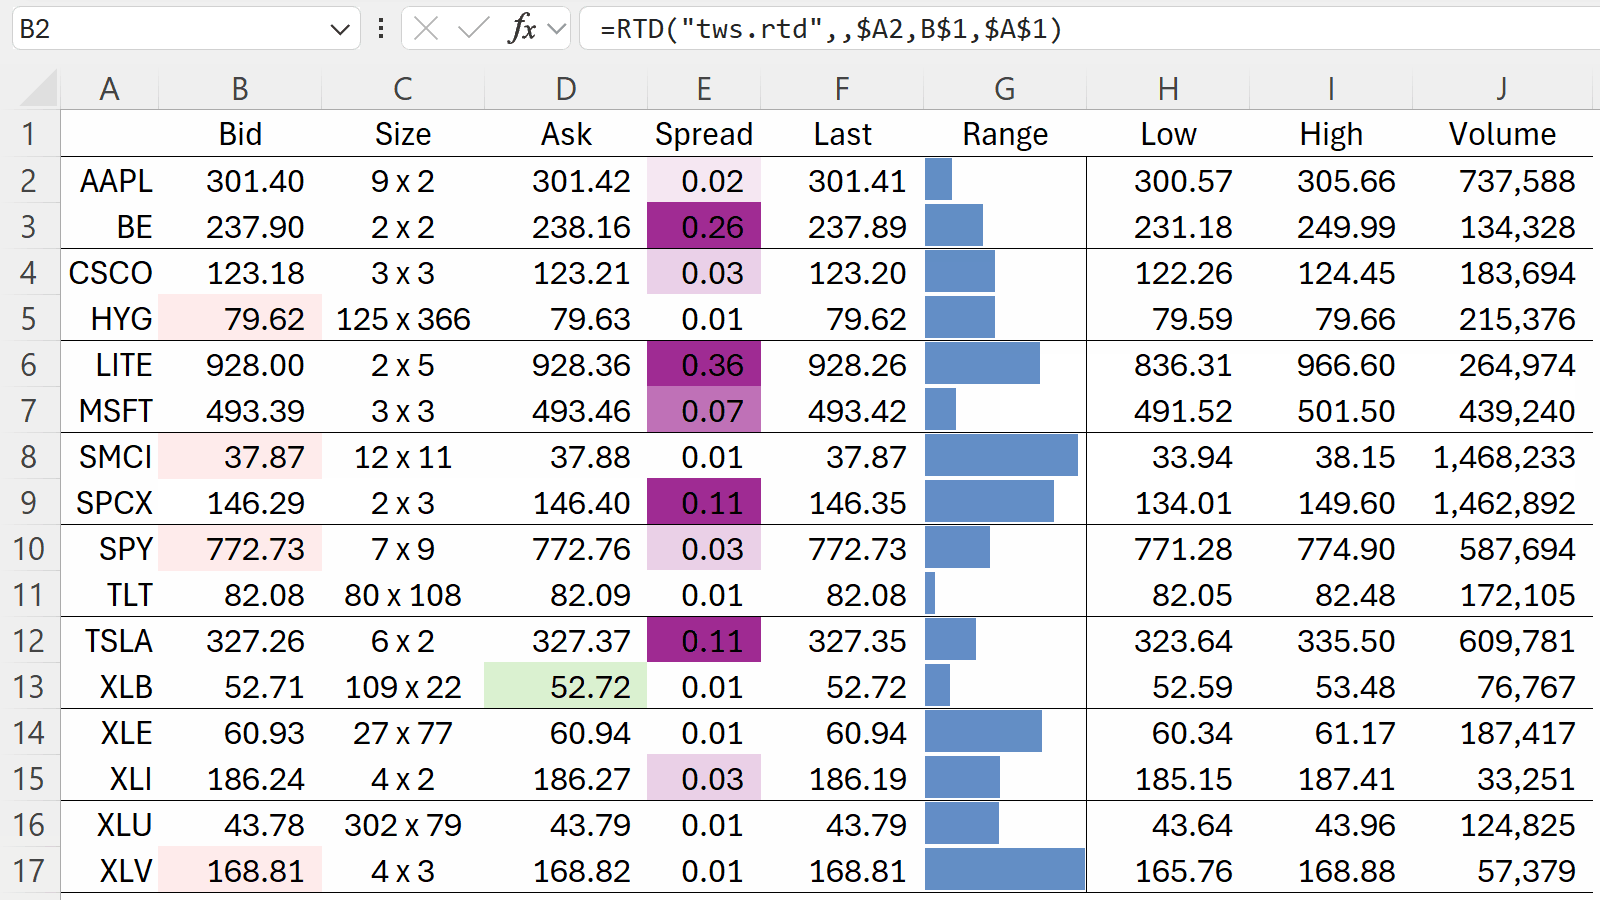Screen dimensions: 1600x900
Task: Click the HYG size cell "125 x 366"
Action: (403, 318)
